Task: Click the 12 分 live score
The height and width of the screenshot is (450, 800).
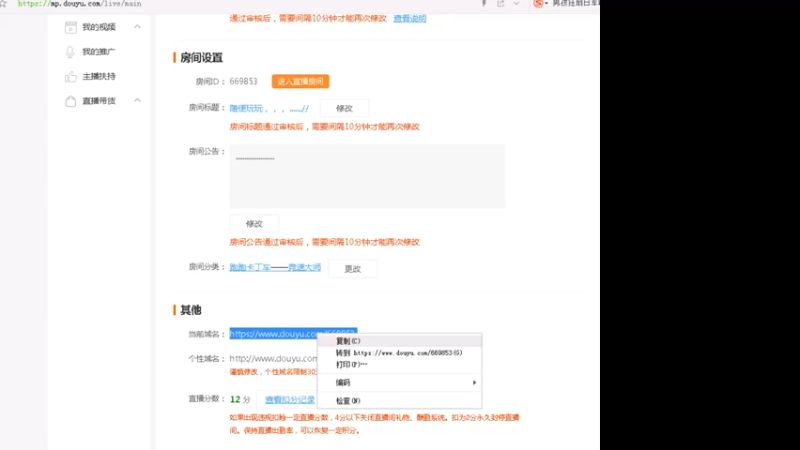Action: coord(240,399)
